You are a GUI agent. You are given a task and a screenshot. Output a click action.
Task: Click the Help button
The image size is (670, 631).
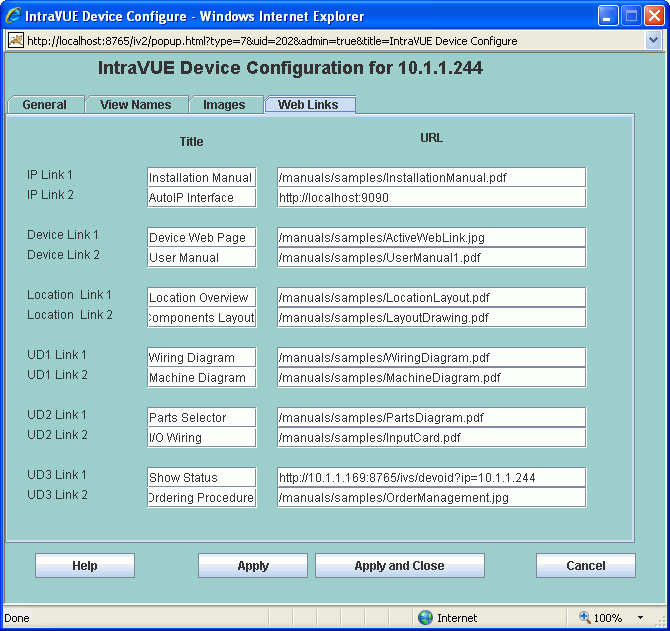coord(85,566)
